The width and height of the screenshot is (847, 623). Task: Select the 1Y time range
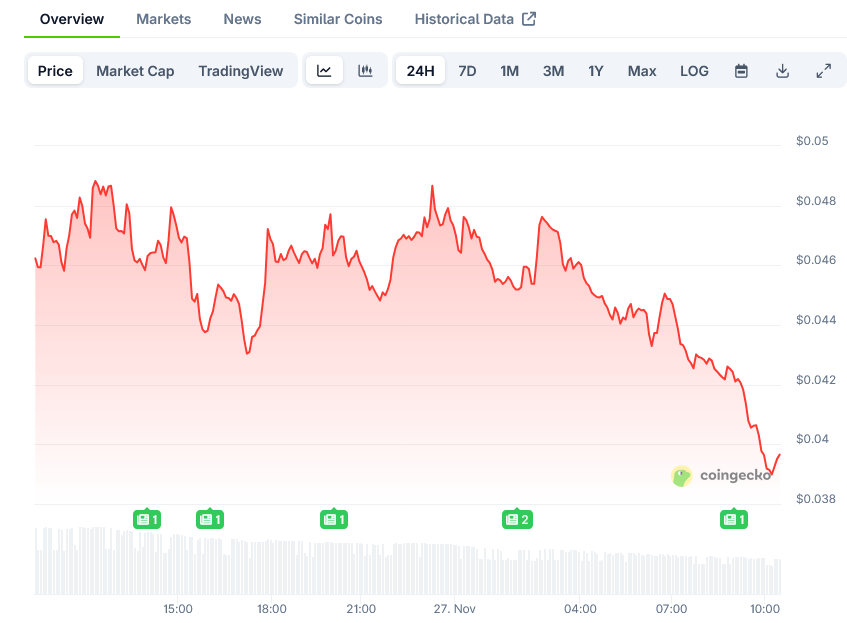pos(595,71)
